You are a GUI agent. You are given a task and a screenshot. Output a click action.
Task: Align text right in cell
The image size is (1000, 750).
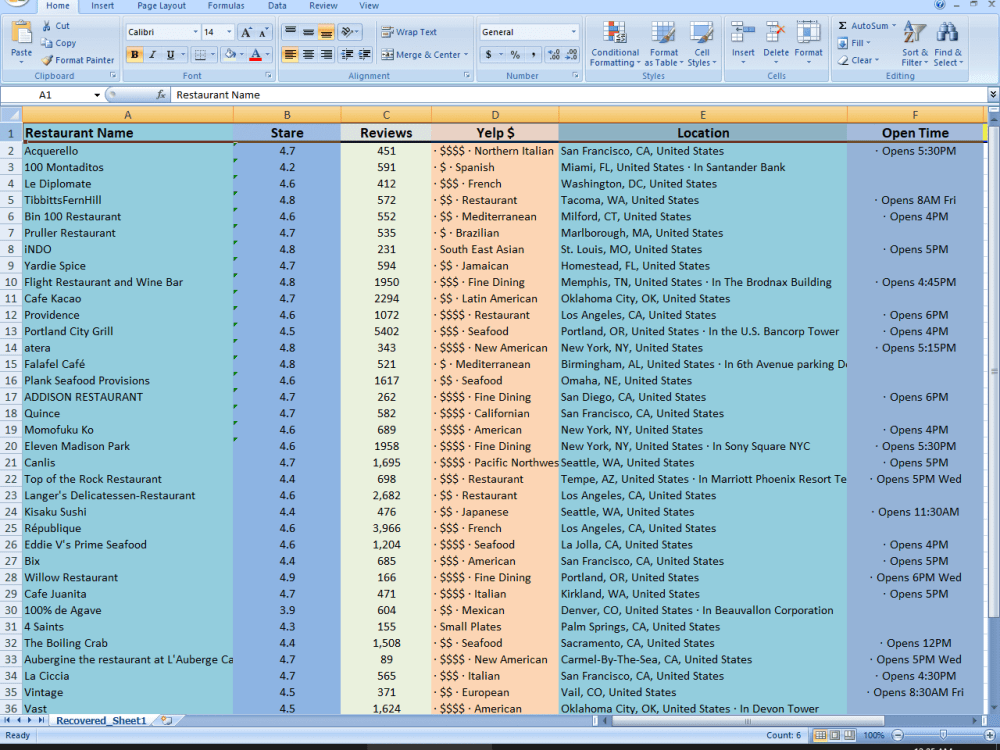(x=326, y=55)
